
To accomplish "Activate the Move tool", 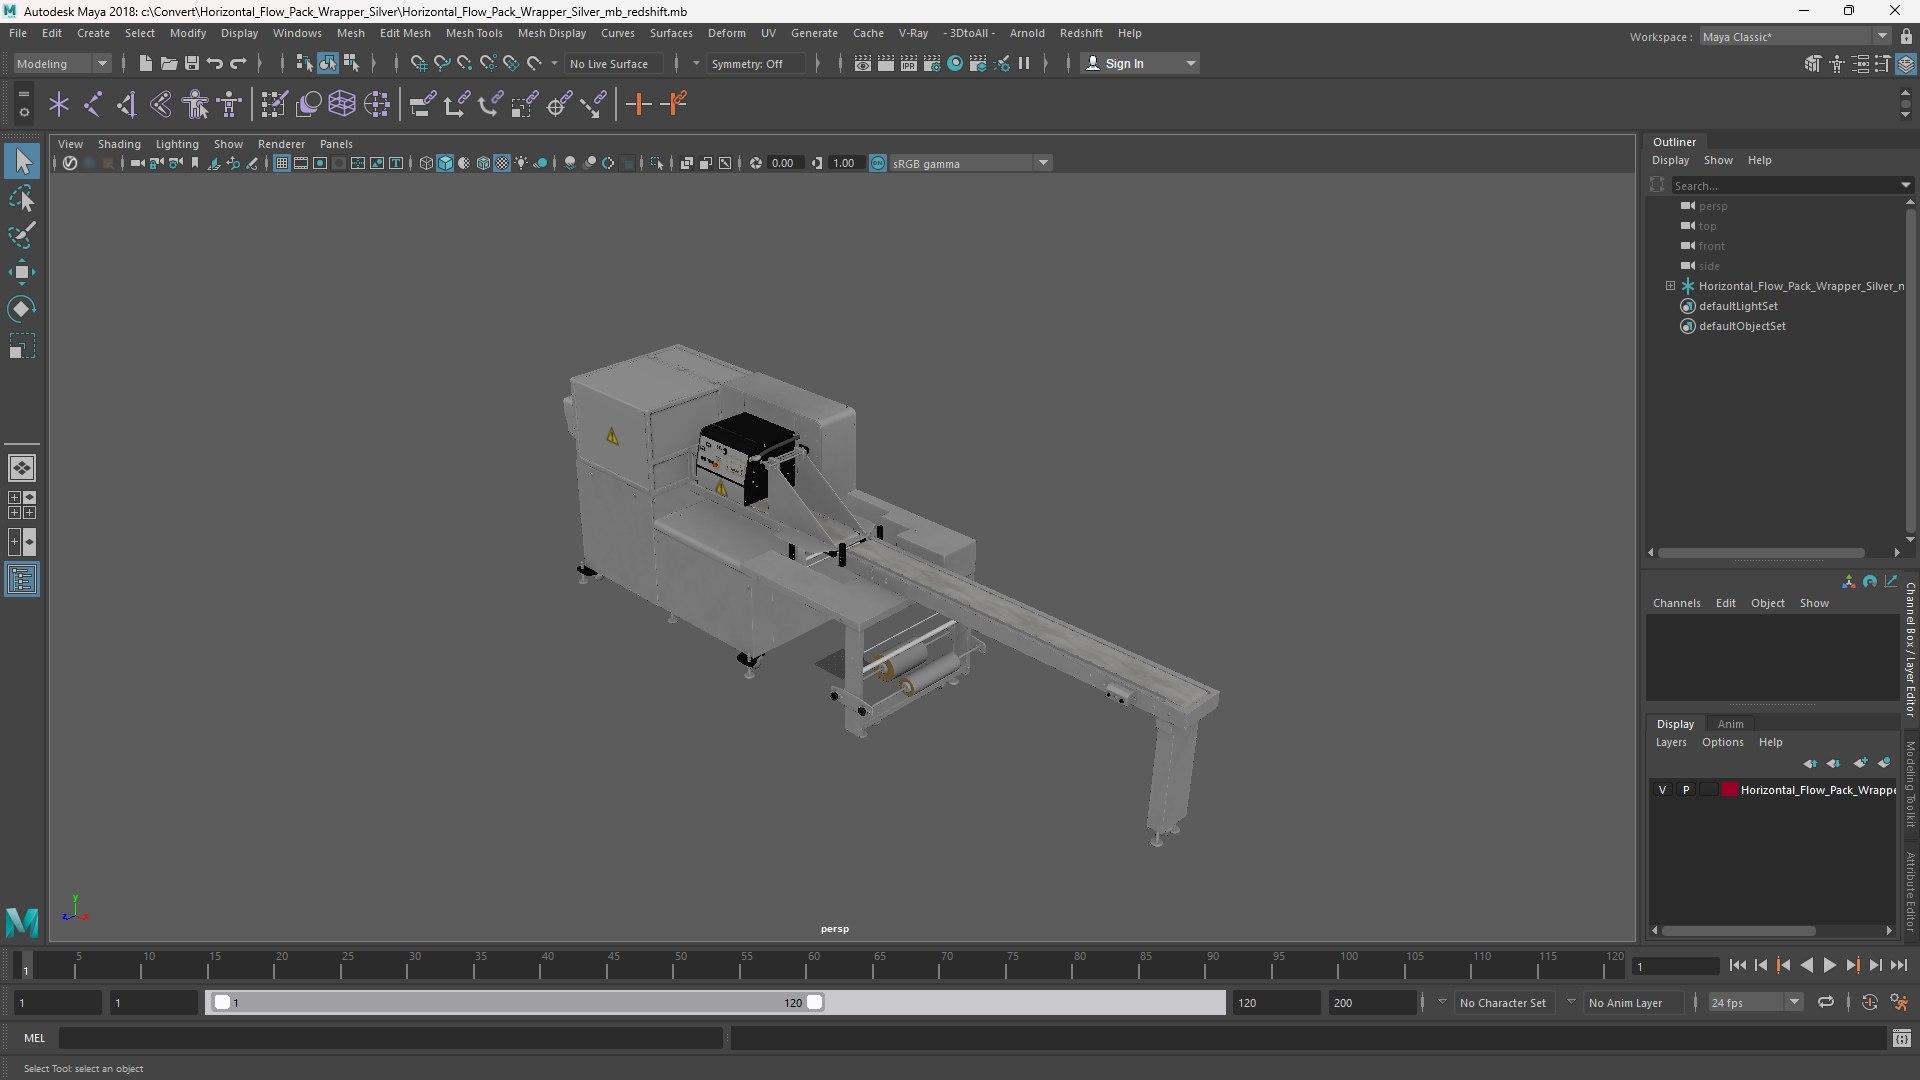I will click(22, 272).
